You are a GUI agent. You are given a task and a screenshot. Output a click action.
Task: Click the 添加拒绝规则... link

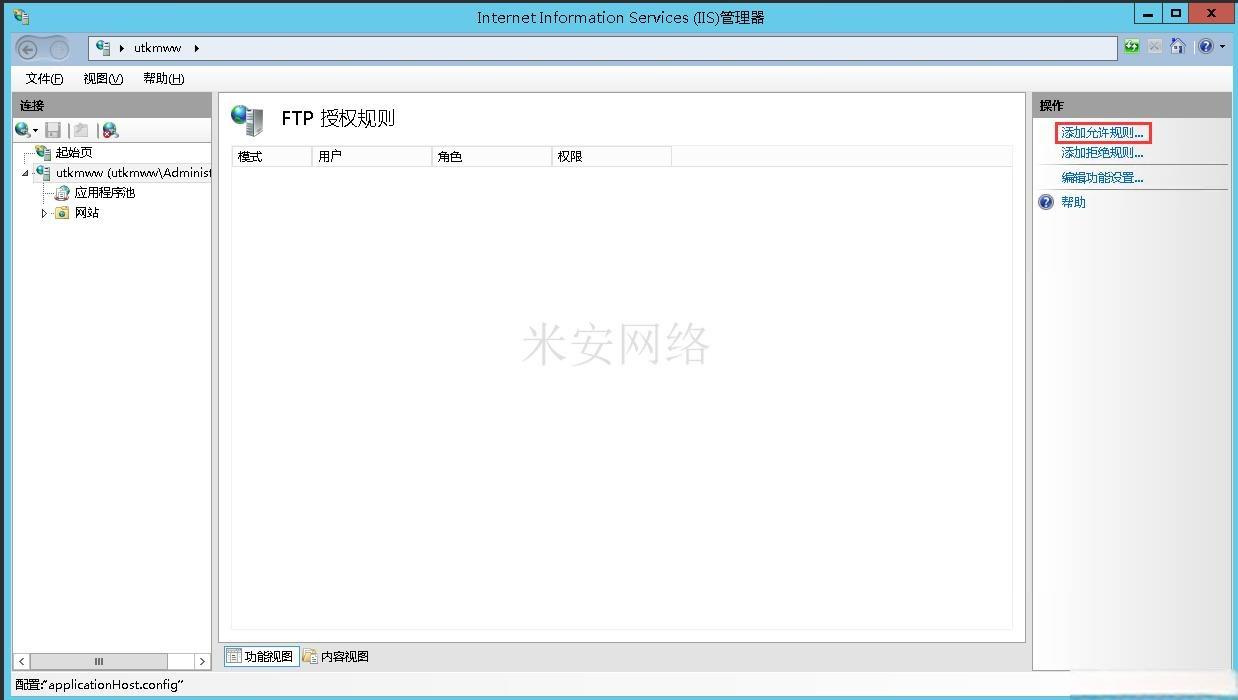pyautogui.click(x=1102, y=153)
